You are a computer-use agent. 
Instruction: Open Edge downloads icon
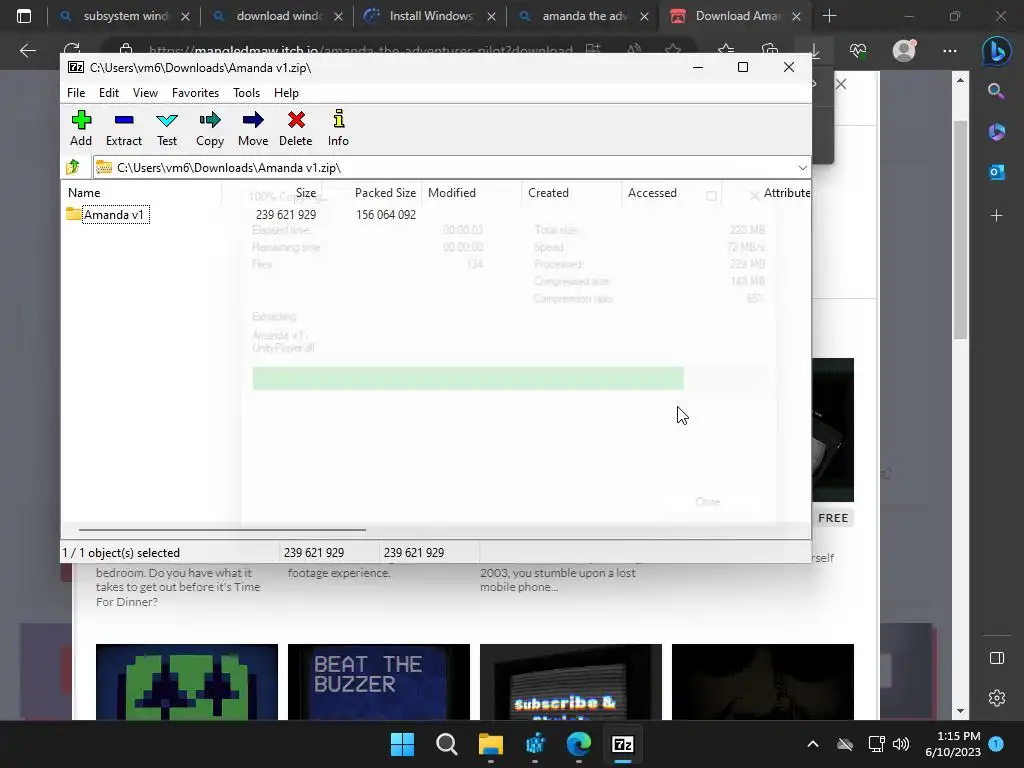point(814,51)
